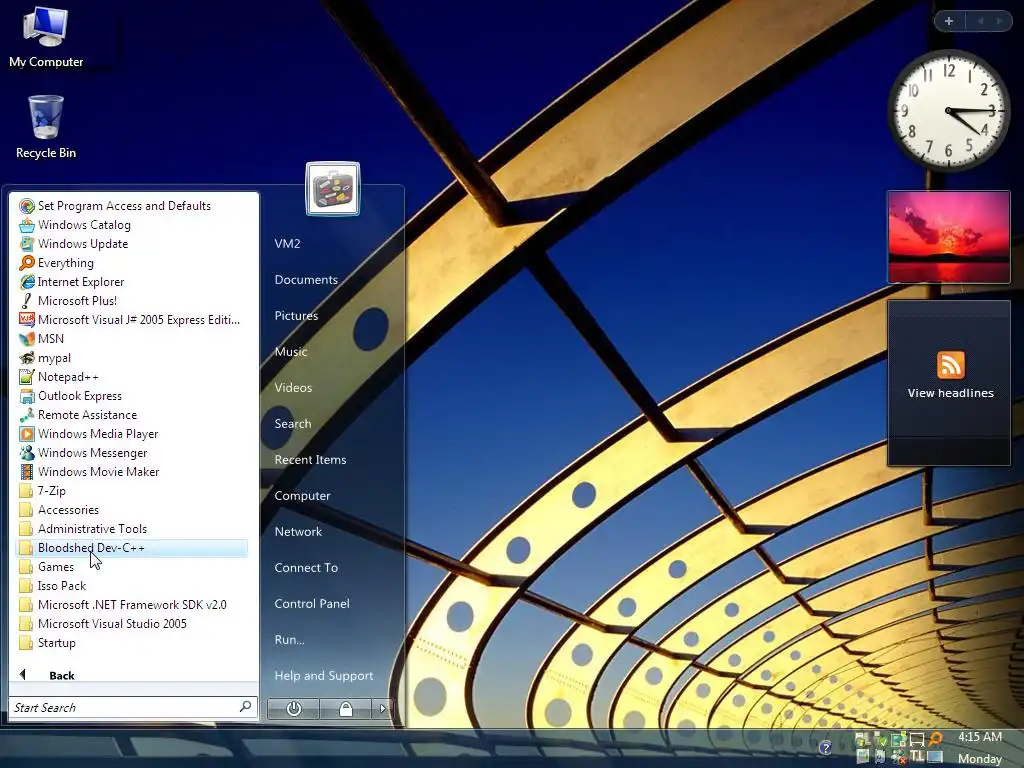This screenshot has height=768, width=1024.
Task: Launch Outlook Express
Action: (131, 396)
